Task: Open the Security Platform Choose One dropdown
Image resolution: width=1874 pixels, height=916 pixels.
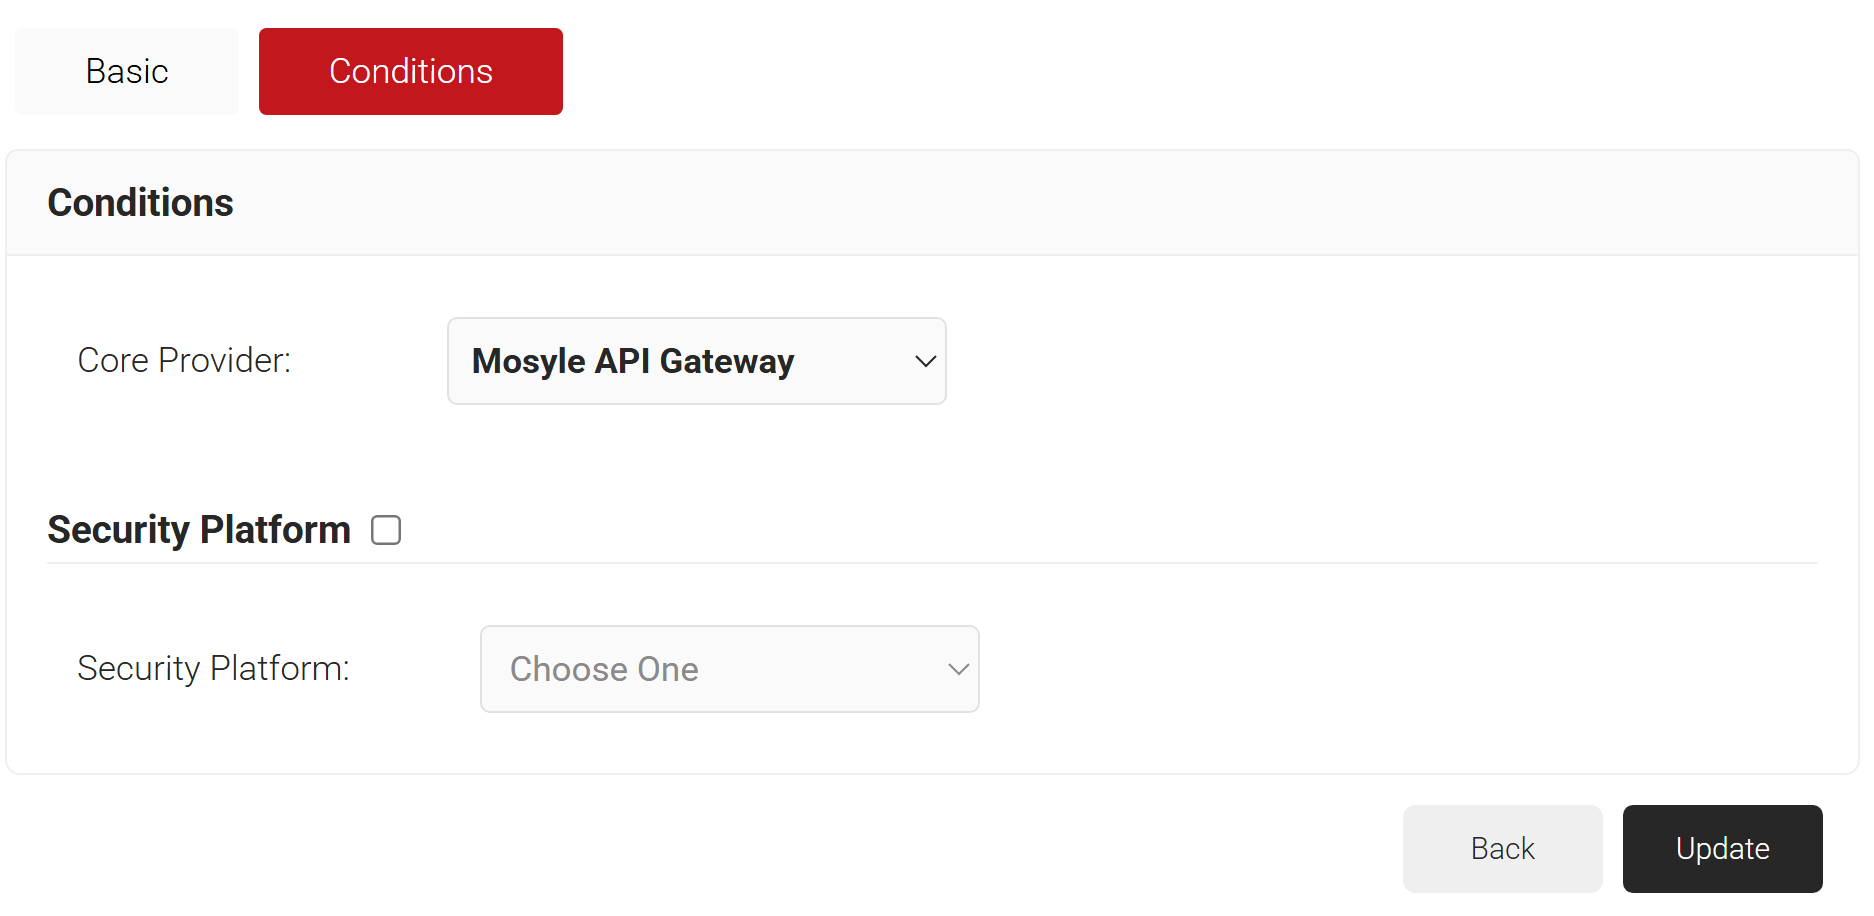Action: tap(730, 669)
